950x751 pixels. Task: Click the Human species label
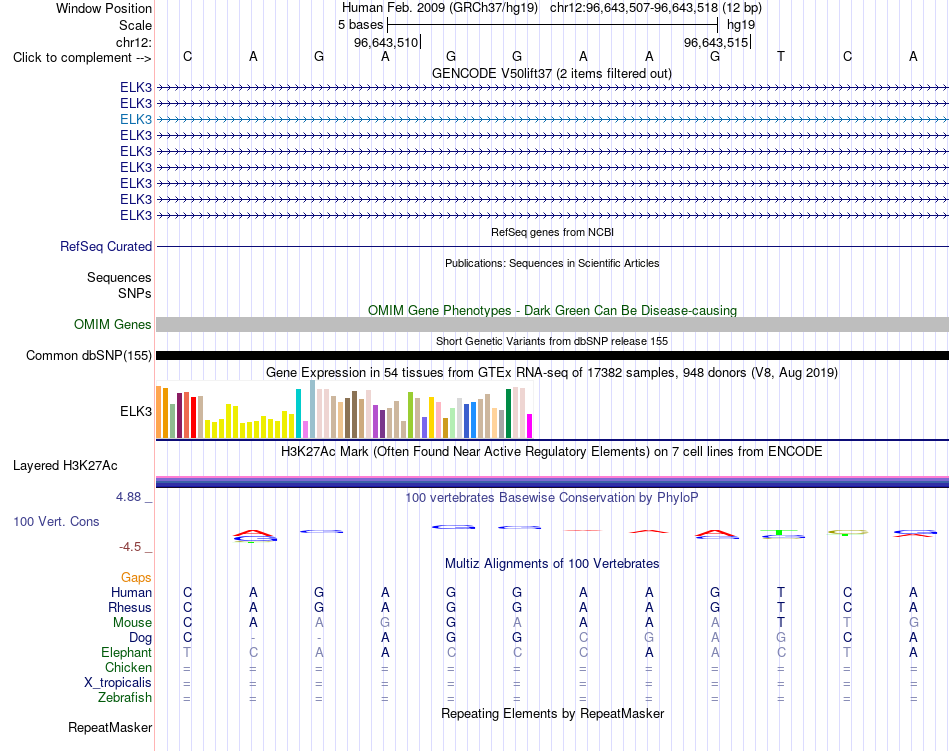tap(131, 592)
